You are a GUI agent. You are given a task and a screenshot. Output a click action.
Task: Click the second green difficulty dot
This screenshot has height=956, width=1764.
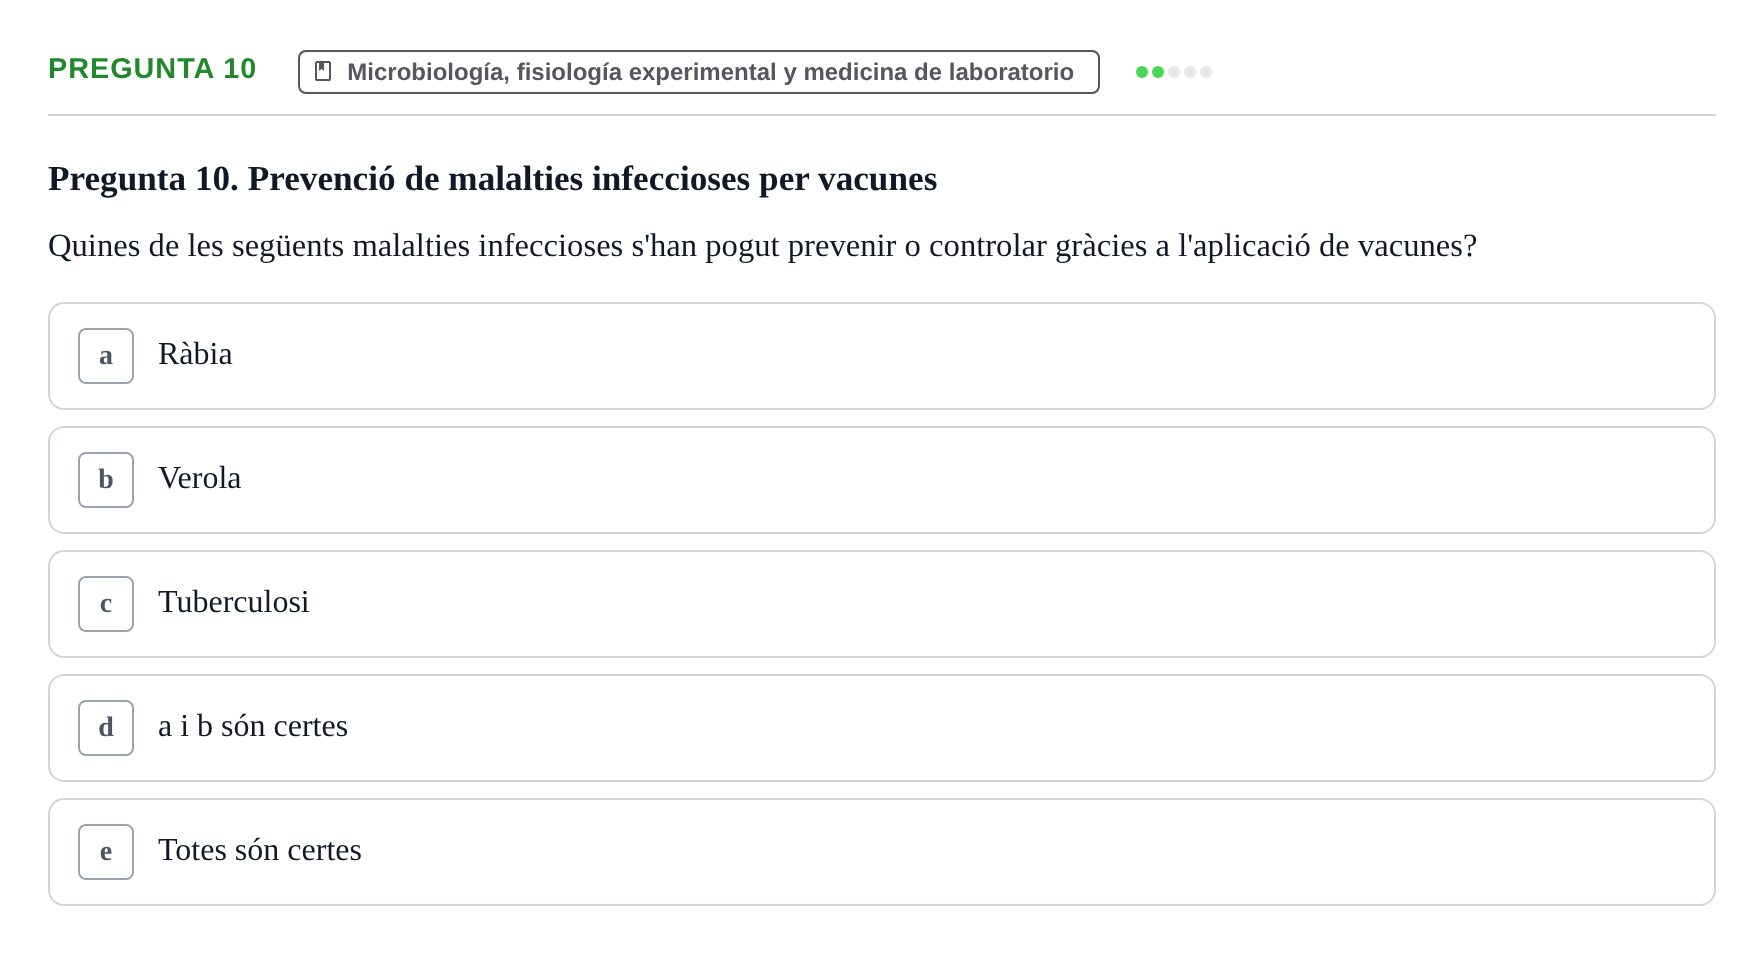click(x=1158, y=72)
